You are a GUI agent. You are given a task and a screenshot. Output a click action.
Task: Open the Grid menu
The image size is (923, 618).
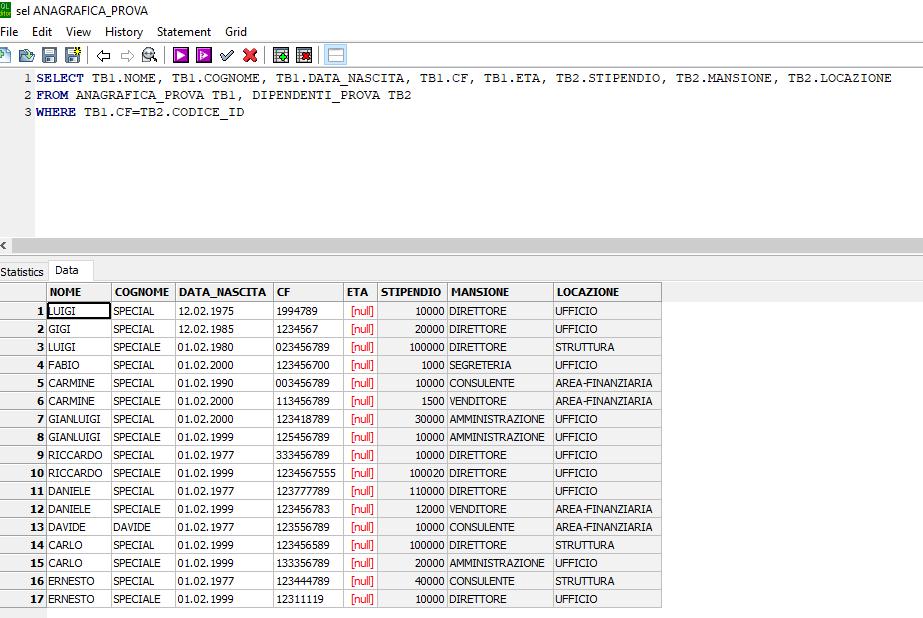pos(235,32)
